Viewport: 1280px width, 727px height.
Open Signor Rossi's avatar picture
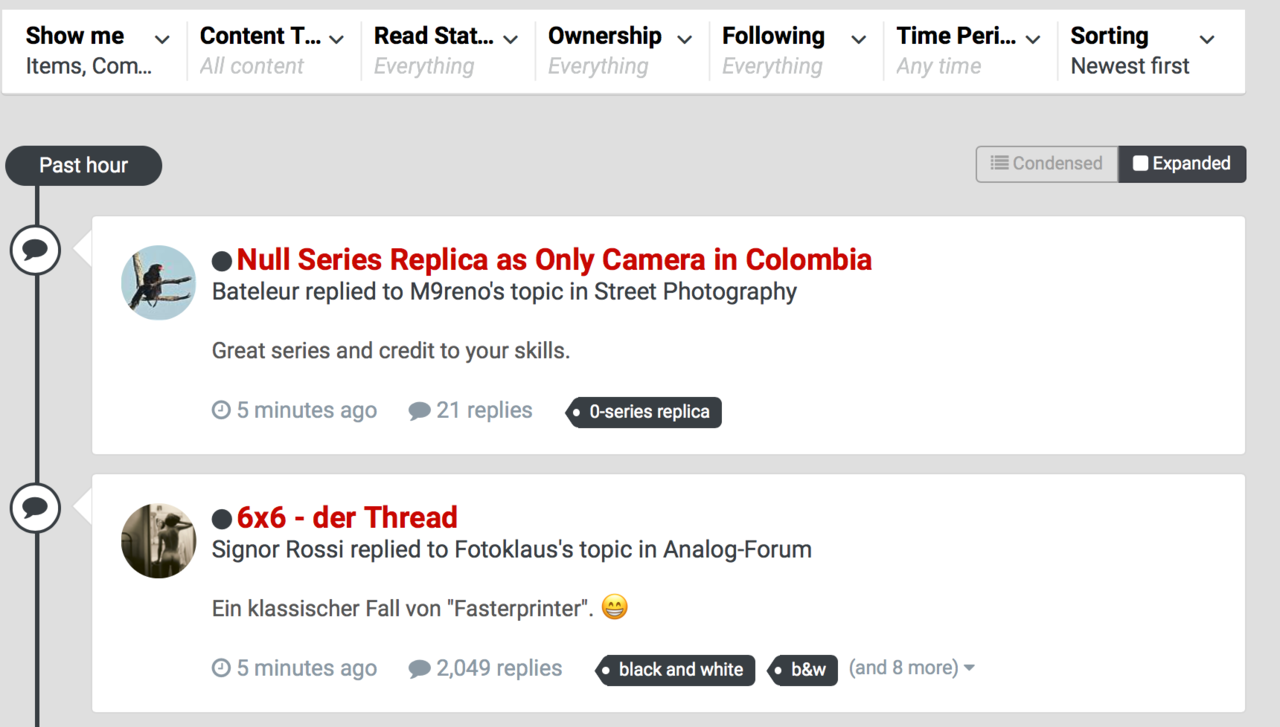pos(158,541)
